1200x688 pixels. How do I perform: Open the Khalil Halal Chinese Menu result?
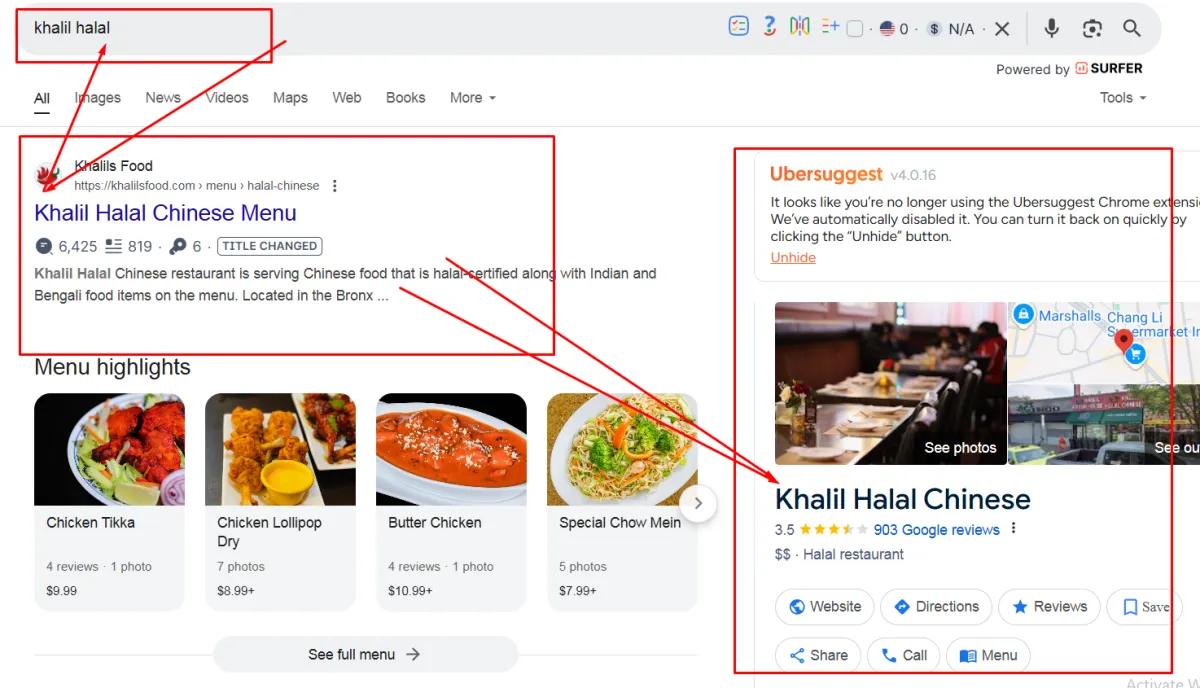(166, 213)
